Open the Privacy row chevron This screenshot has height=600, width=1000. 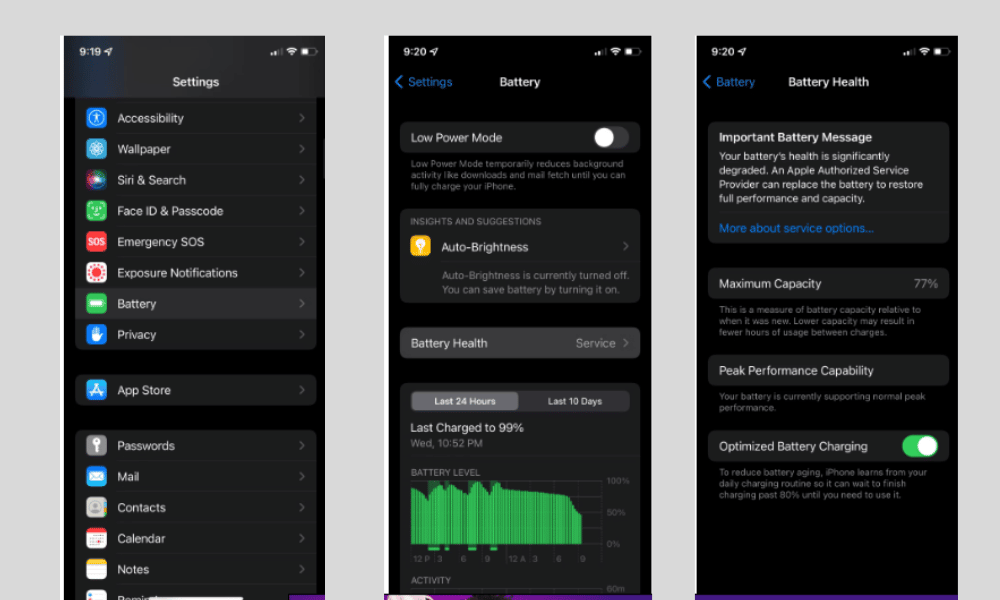pyautogui.click(x=302, y=335)
